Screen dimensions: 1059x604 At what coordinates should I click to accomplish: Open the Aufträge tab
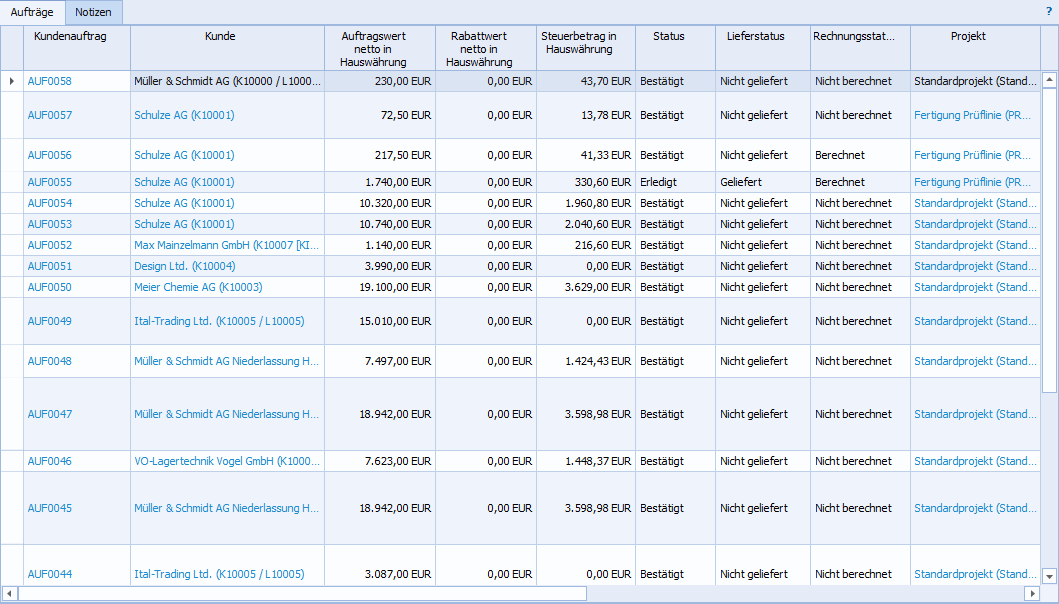32,12
